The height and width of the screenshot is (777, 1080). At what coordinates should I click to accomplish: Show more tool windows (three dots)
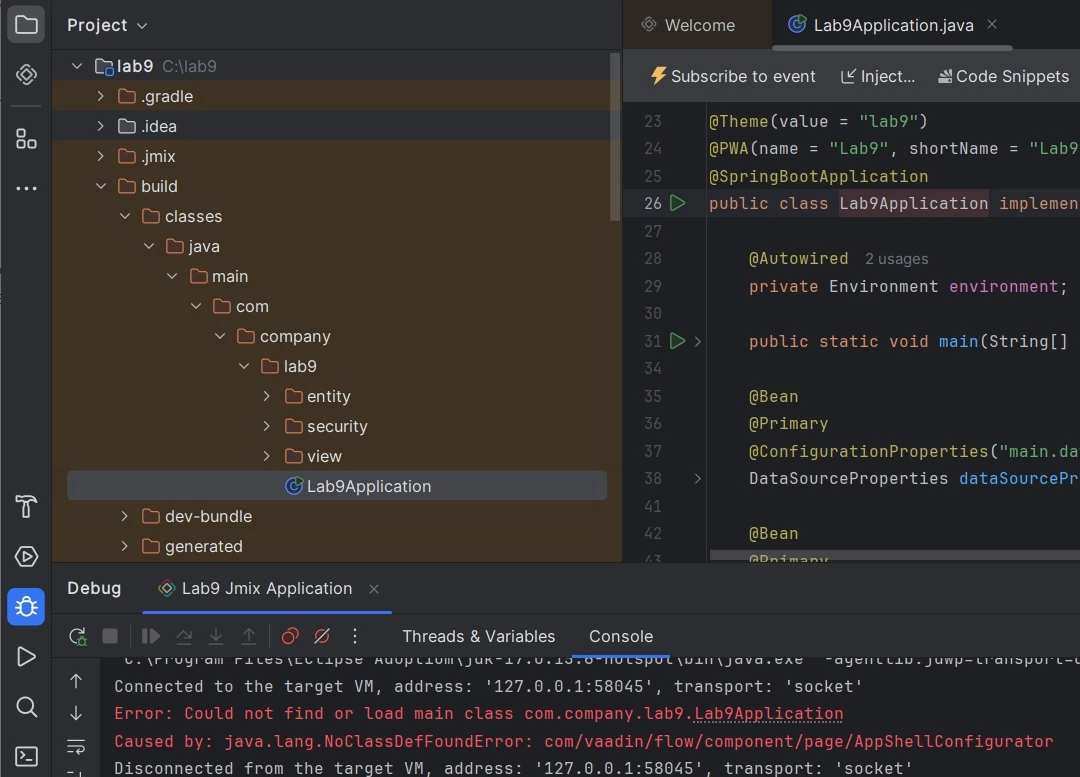point(26,188)
